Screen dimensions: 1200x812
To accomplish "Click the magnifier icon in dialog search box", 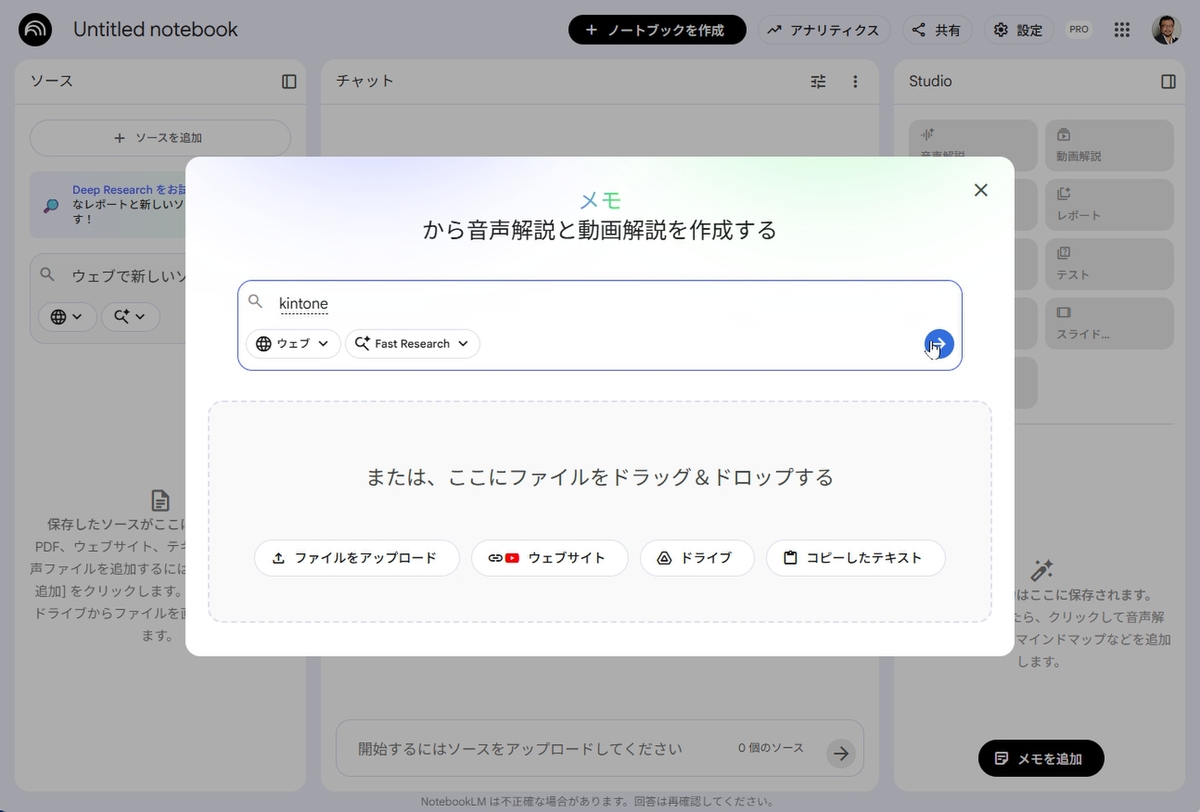I will point(256,301).
